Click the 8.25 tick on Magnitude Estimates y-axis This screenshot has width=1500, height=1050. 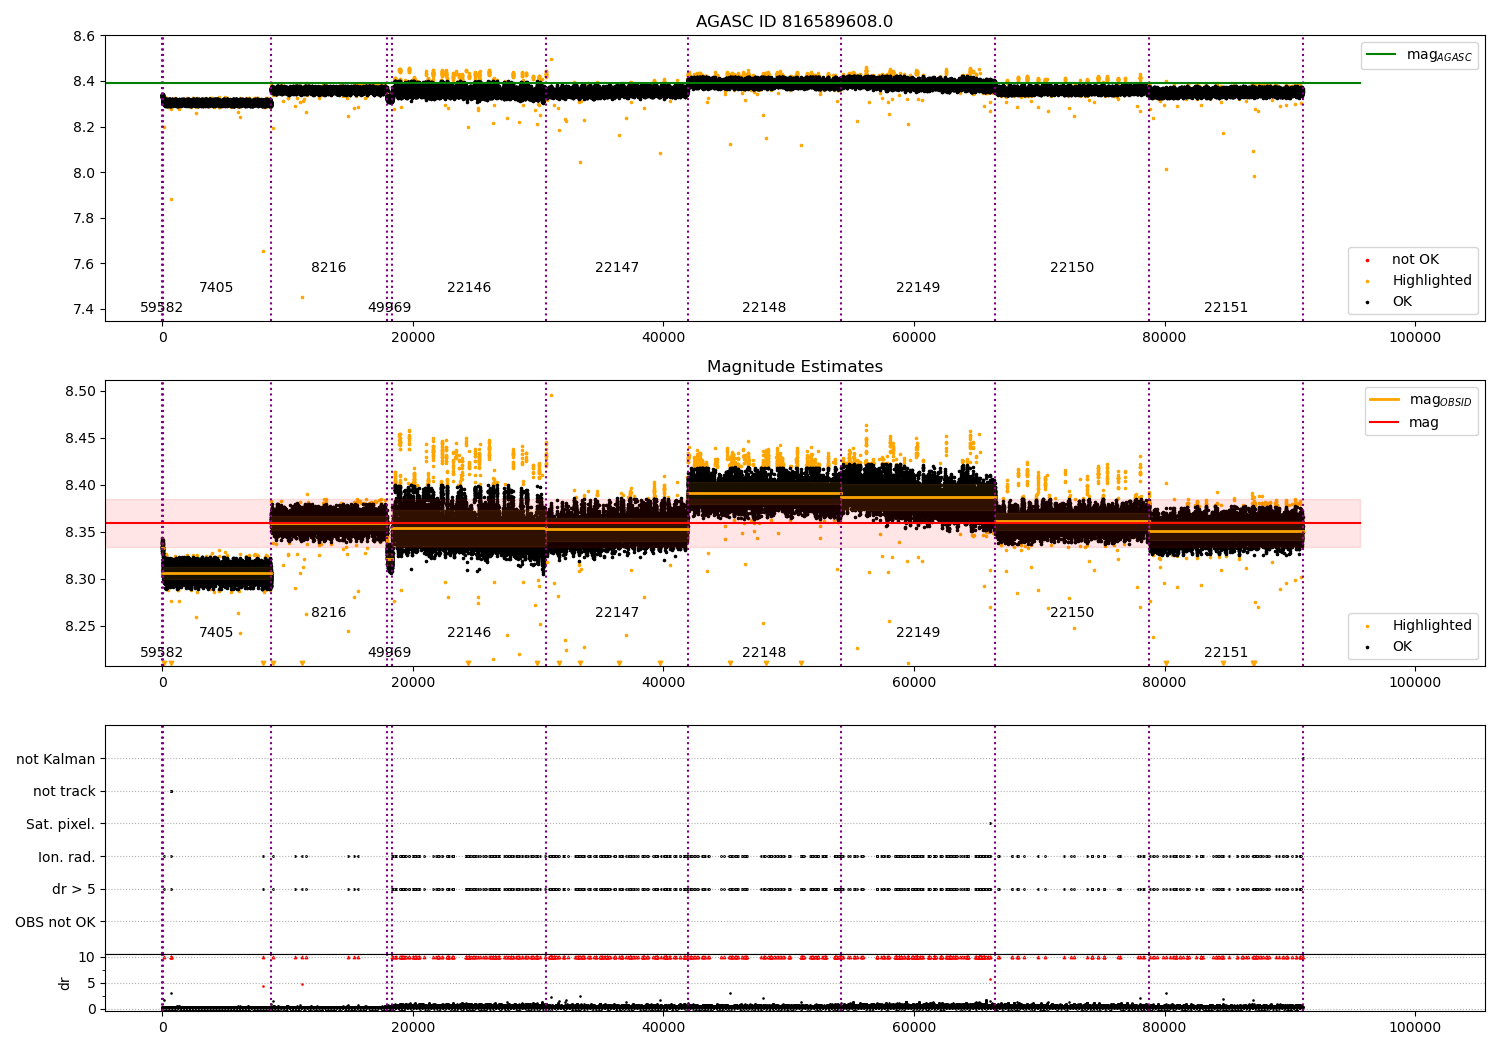tap(81, 627)
